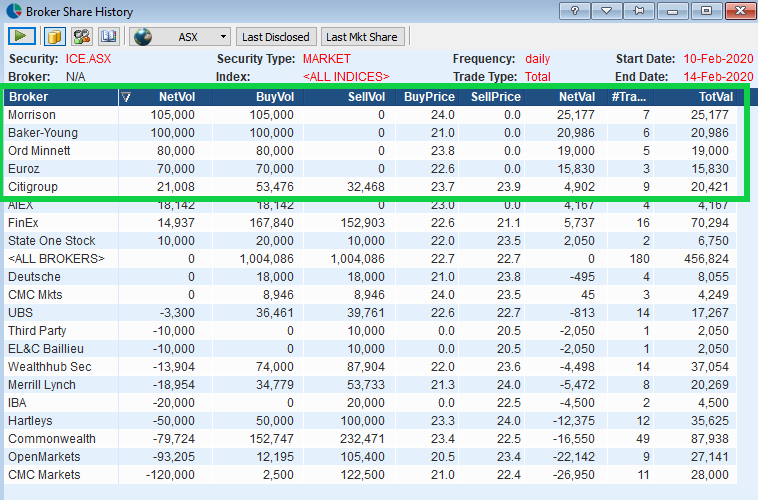Select the IBA broker name
This screenshot has height=500, width=758.
tap(17, 403)
